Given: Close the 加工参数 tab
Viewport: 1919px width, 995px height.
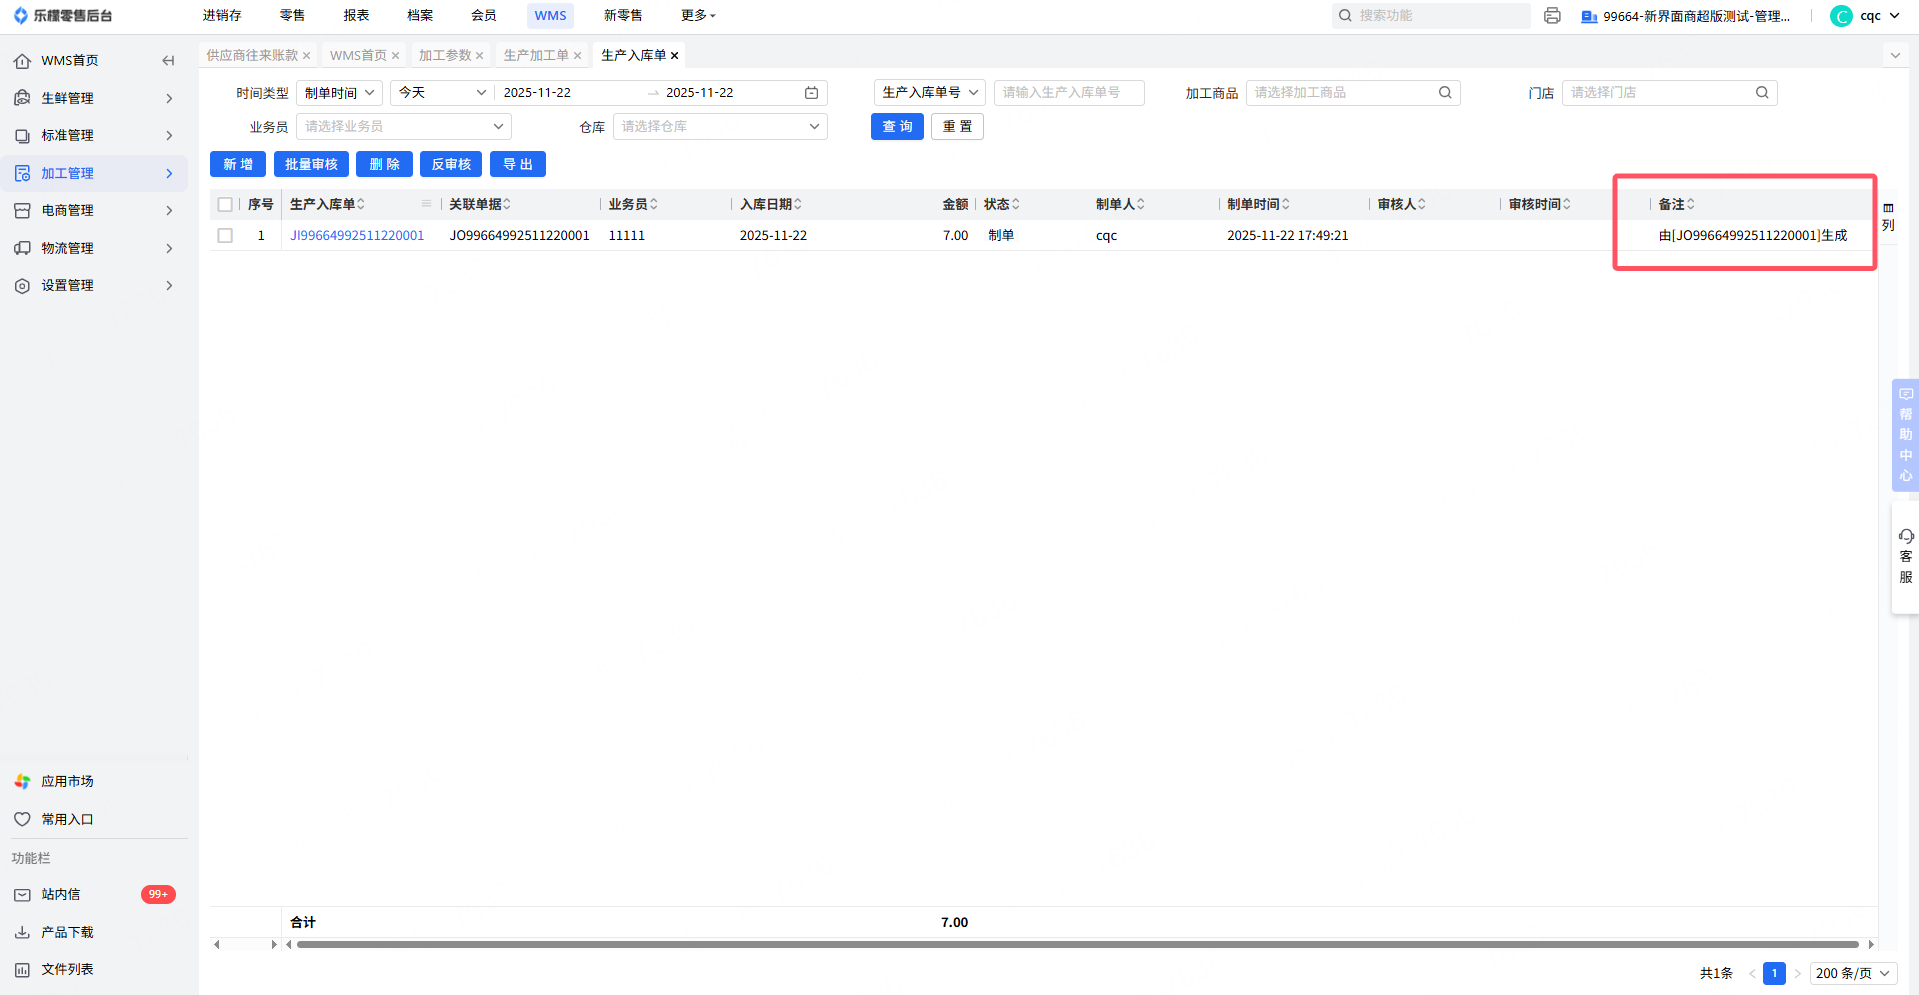Looking at the screenshot, I should click(479, 56).
